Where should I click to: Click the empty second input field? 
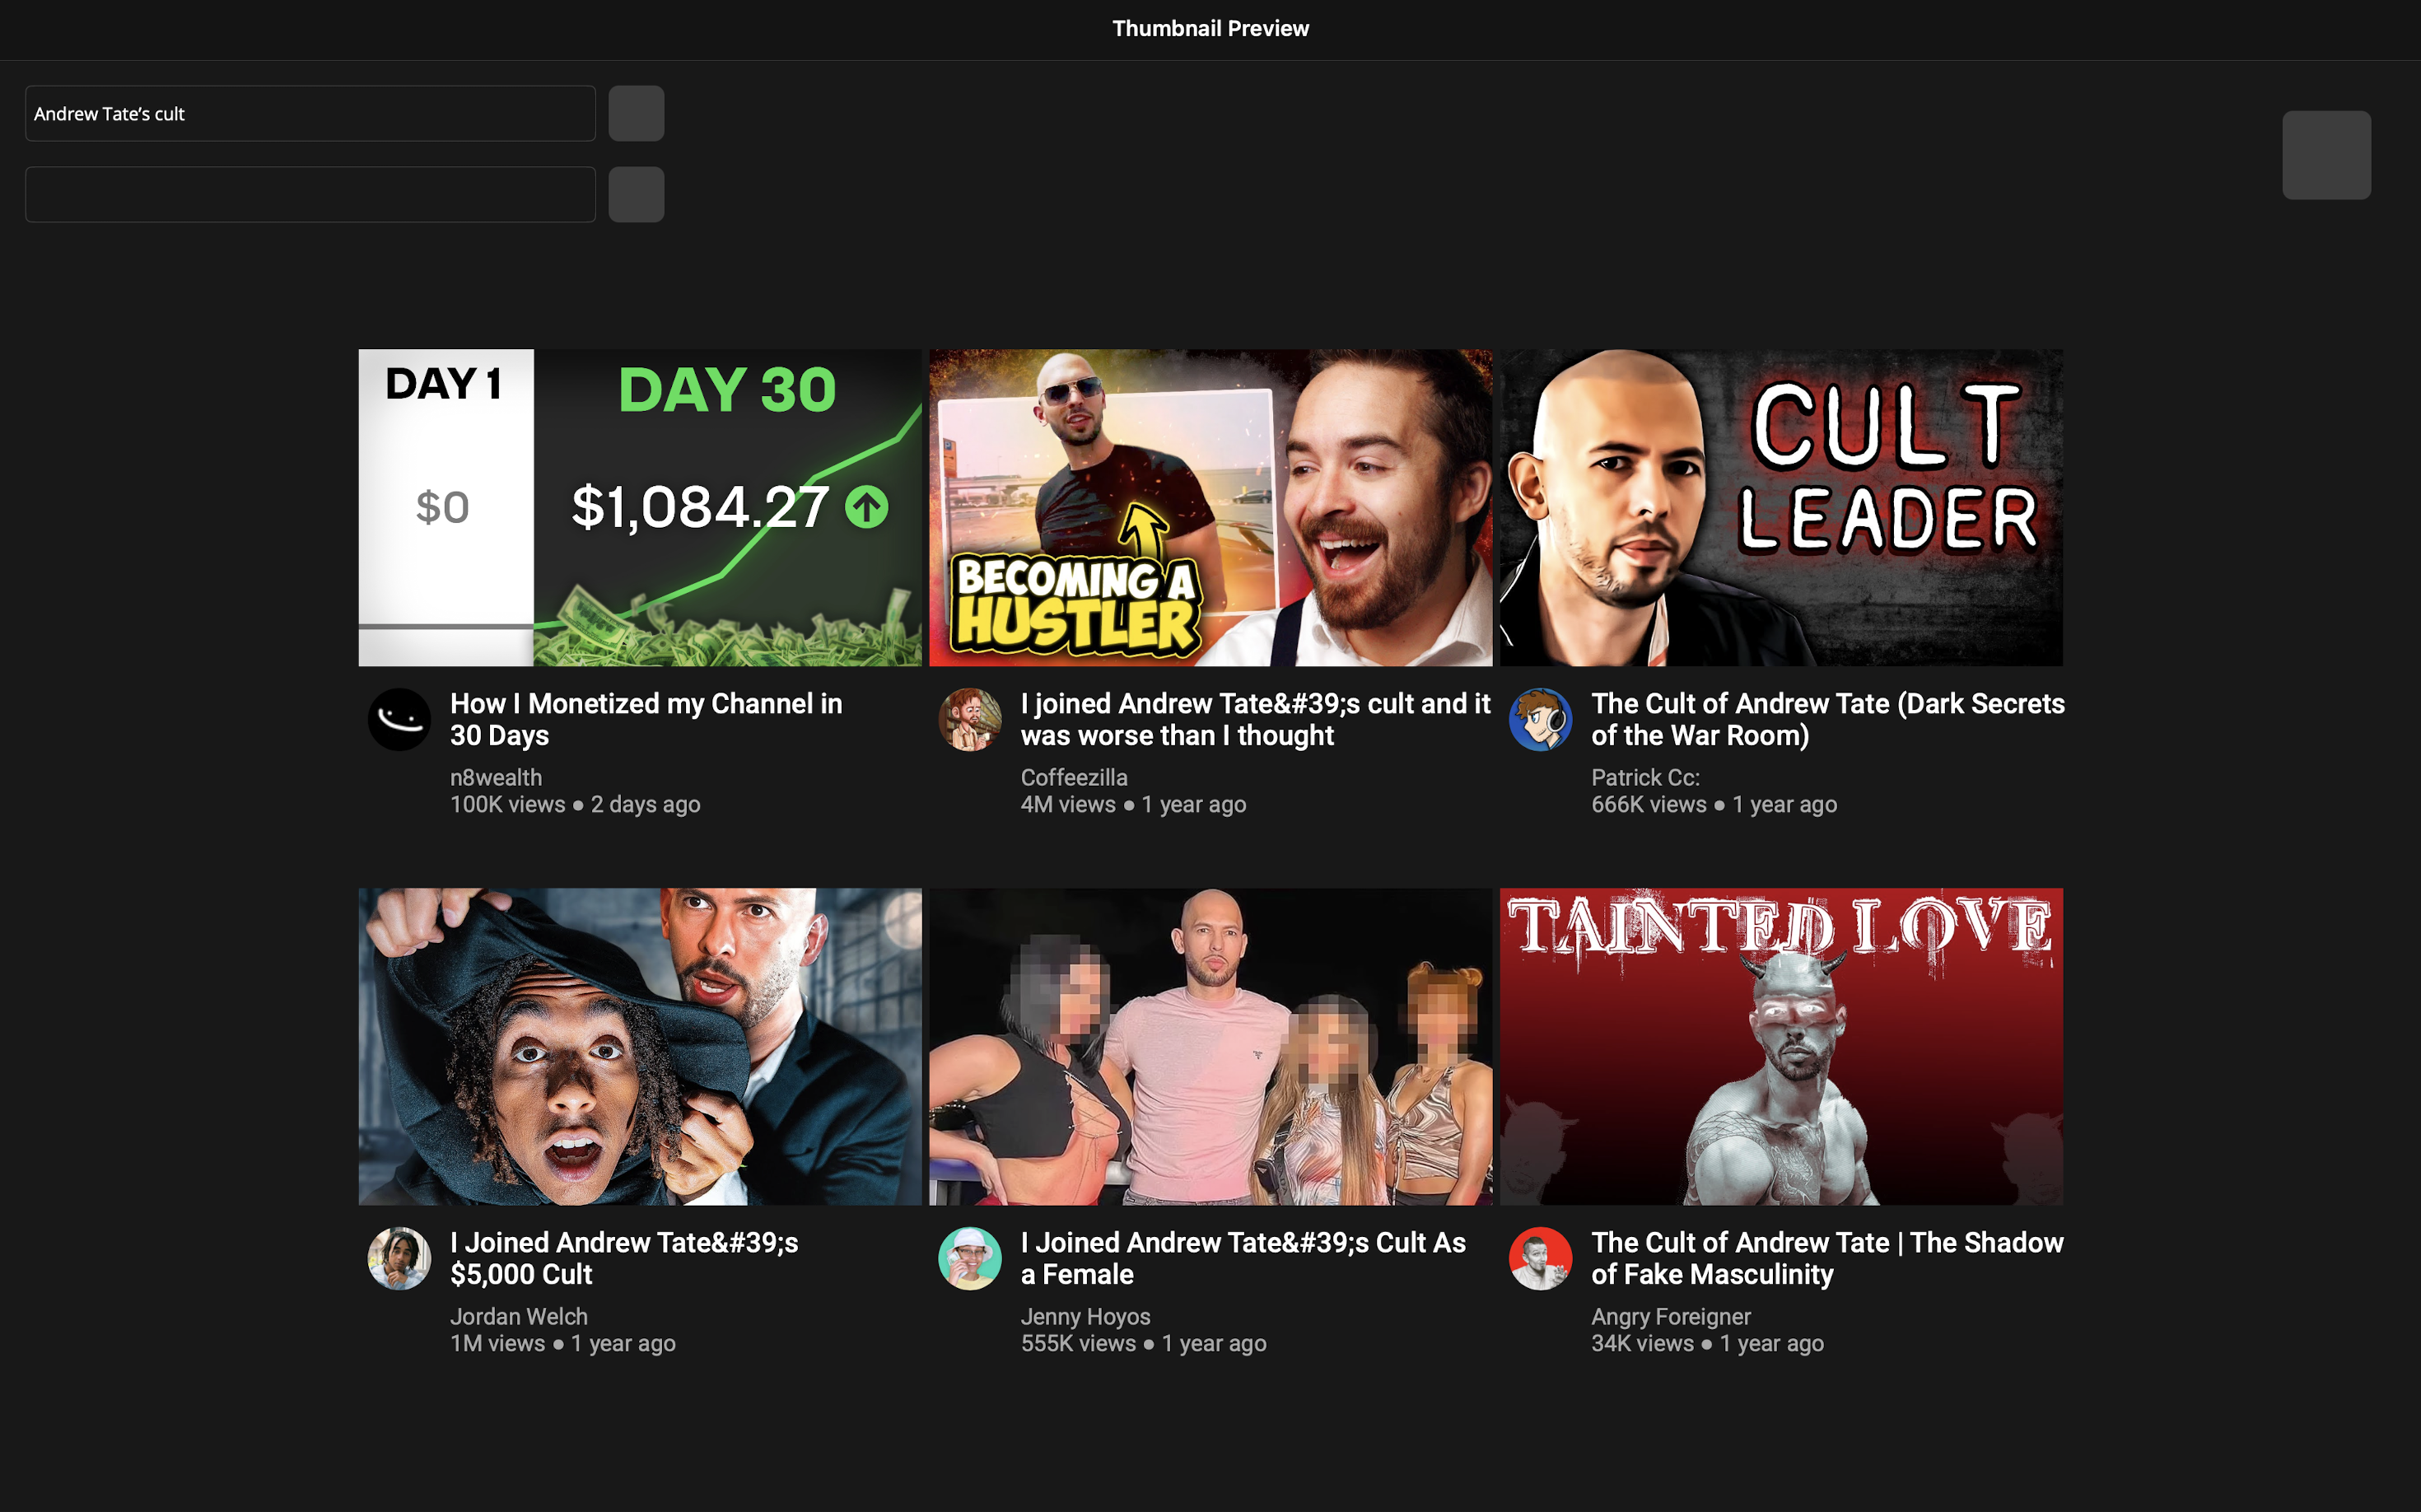(x=310, y=194)
